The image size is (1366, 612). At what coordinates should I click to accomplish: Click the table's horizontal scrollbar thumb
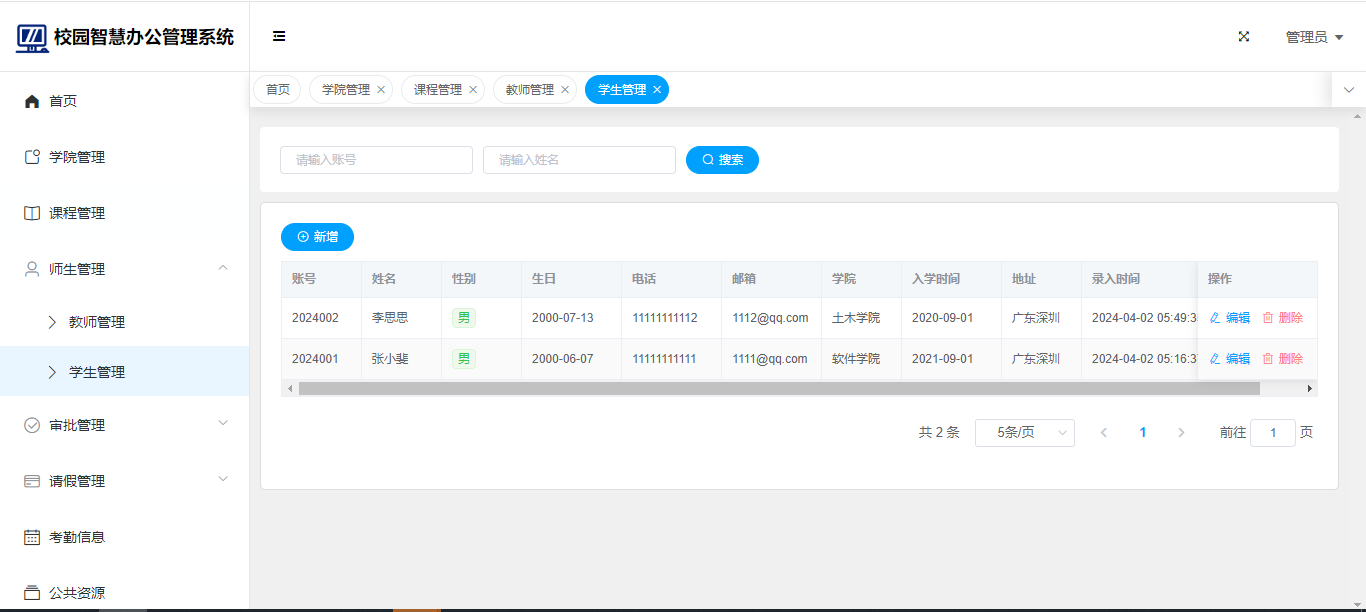[x=750, y=388]
